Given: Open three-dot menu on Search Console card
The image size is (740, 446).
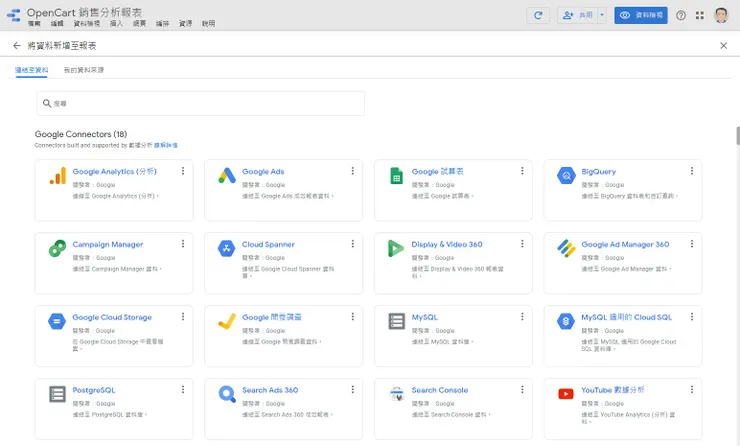Looking at the screenshot, I should [x=522, y=389].
